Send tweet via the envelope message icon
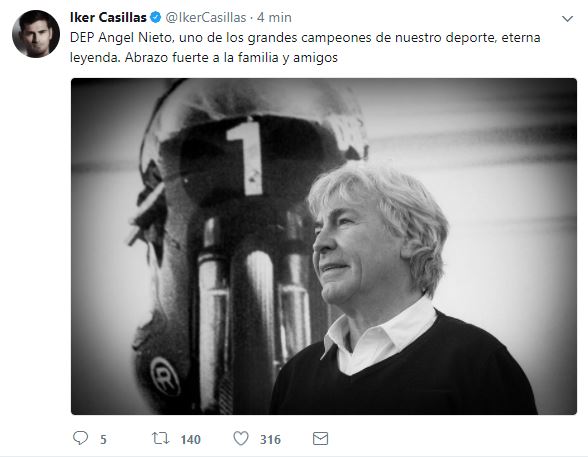This screenshot has height=457, width=588. coord(320,438)
